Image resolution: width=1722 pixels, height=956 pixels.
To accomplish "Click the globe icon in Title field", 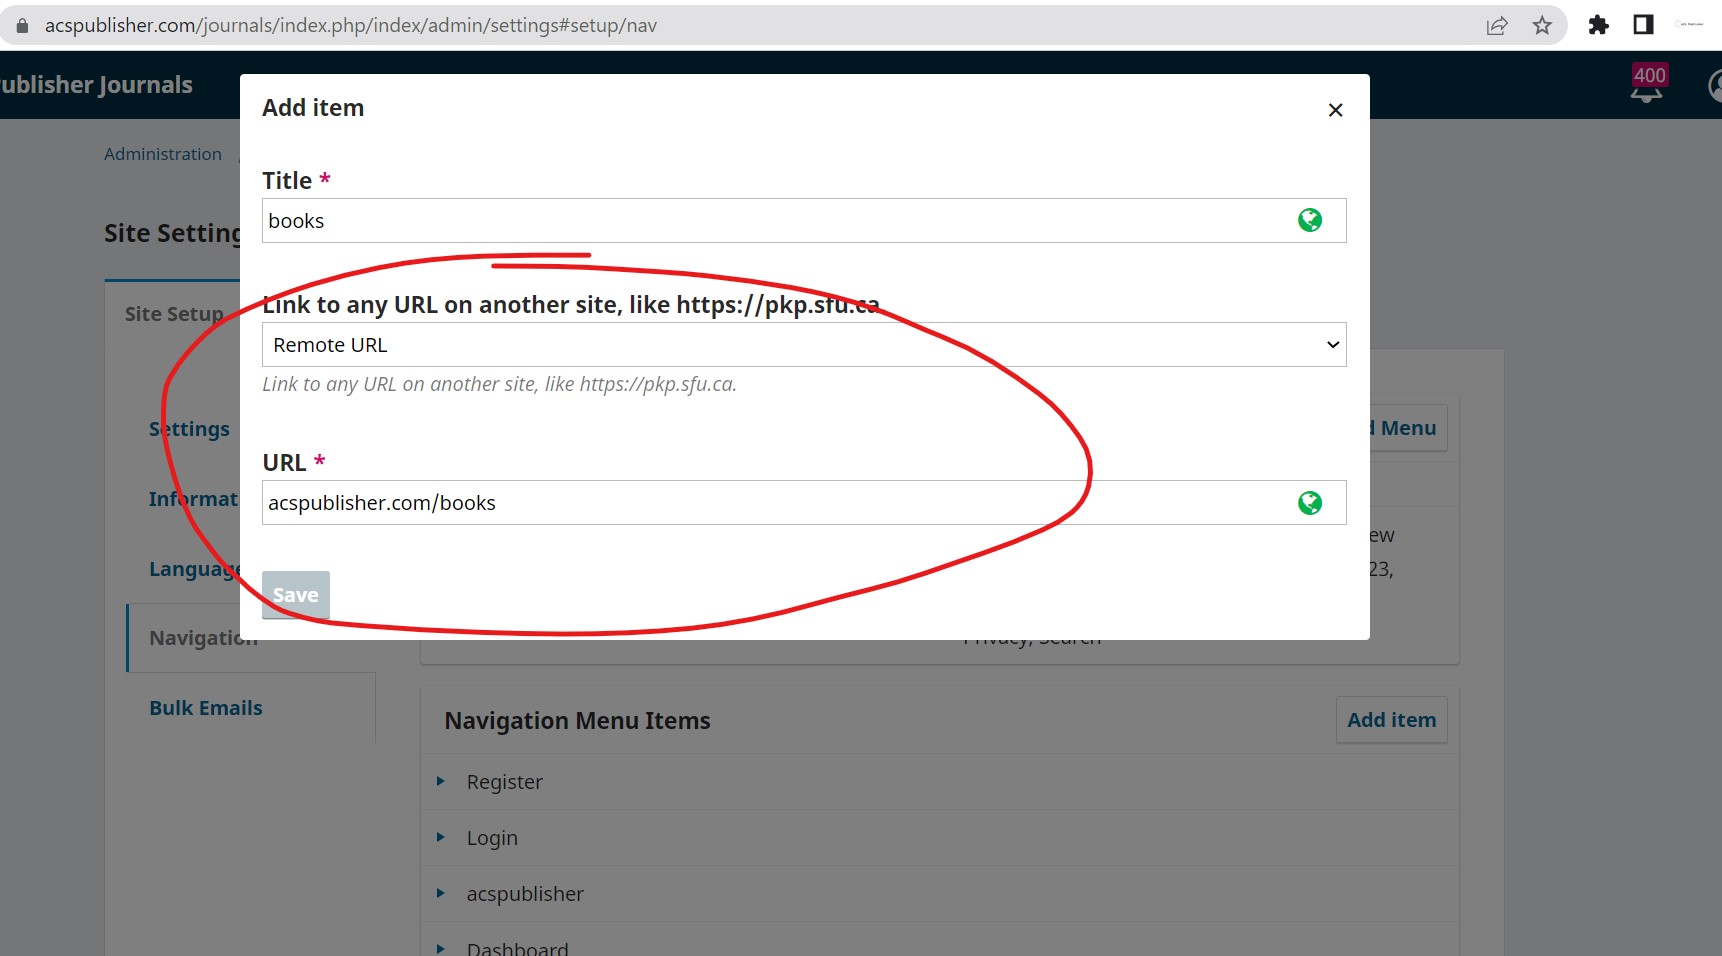I will pos(1309,220).
